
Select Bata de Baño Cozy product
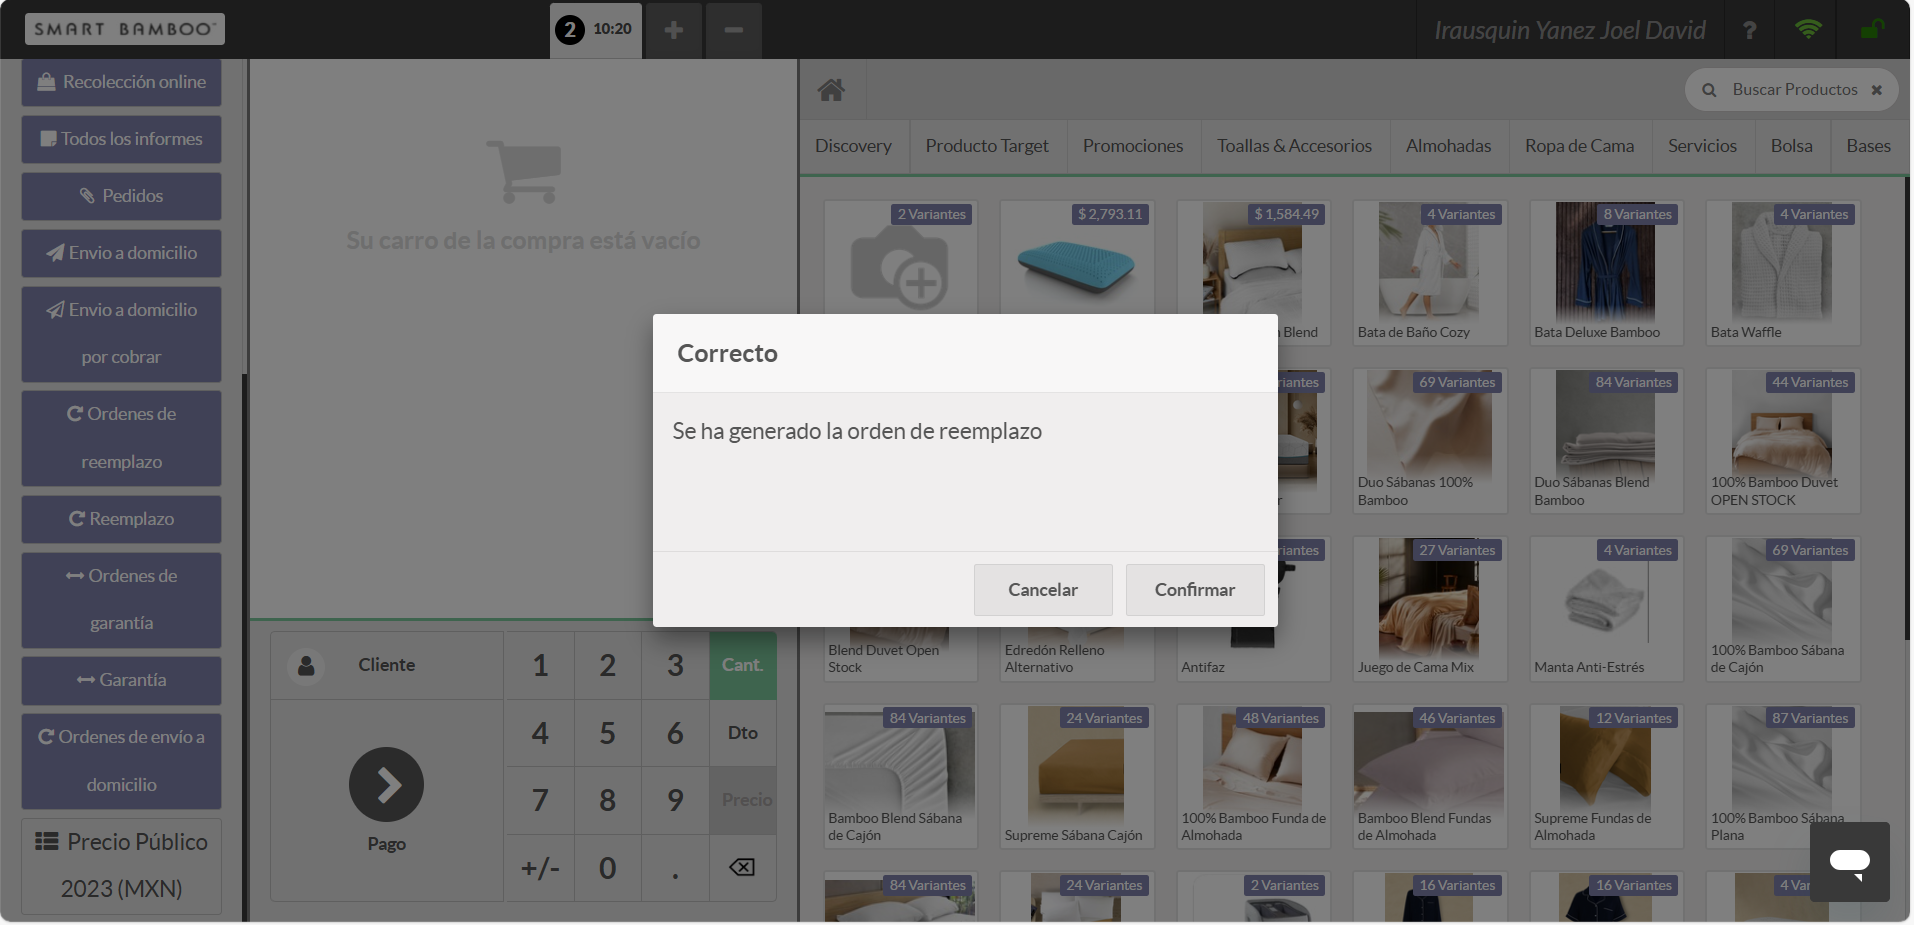tap(1430, 273)
